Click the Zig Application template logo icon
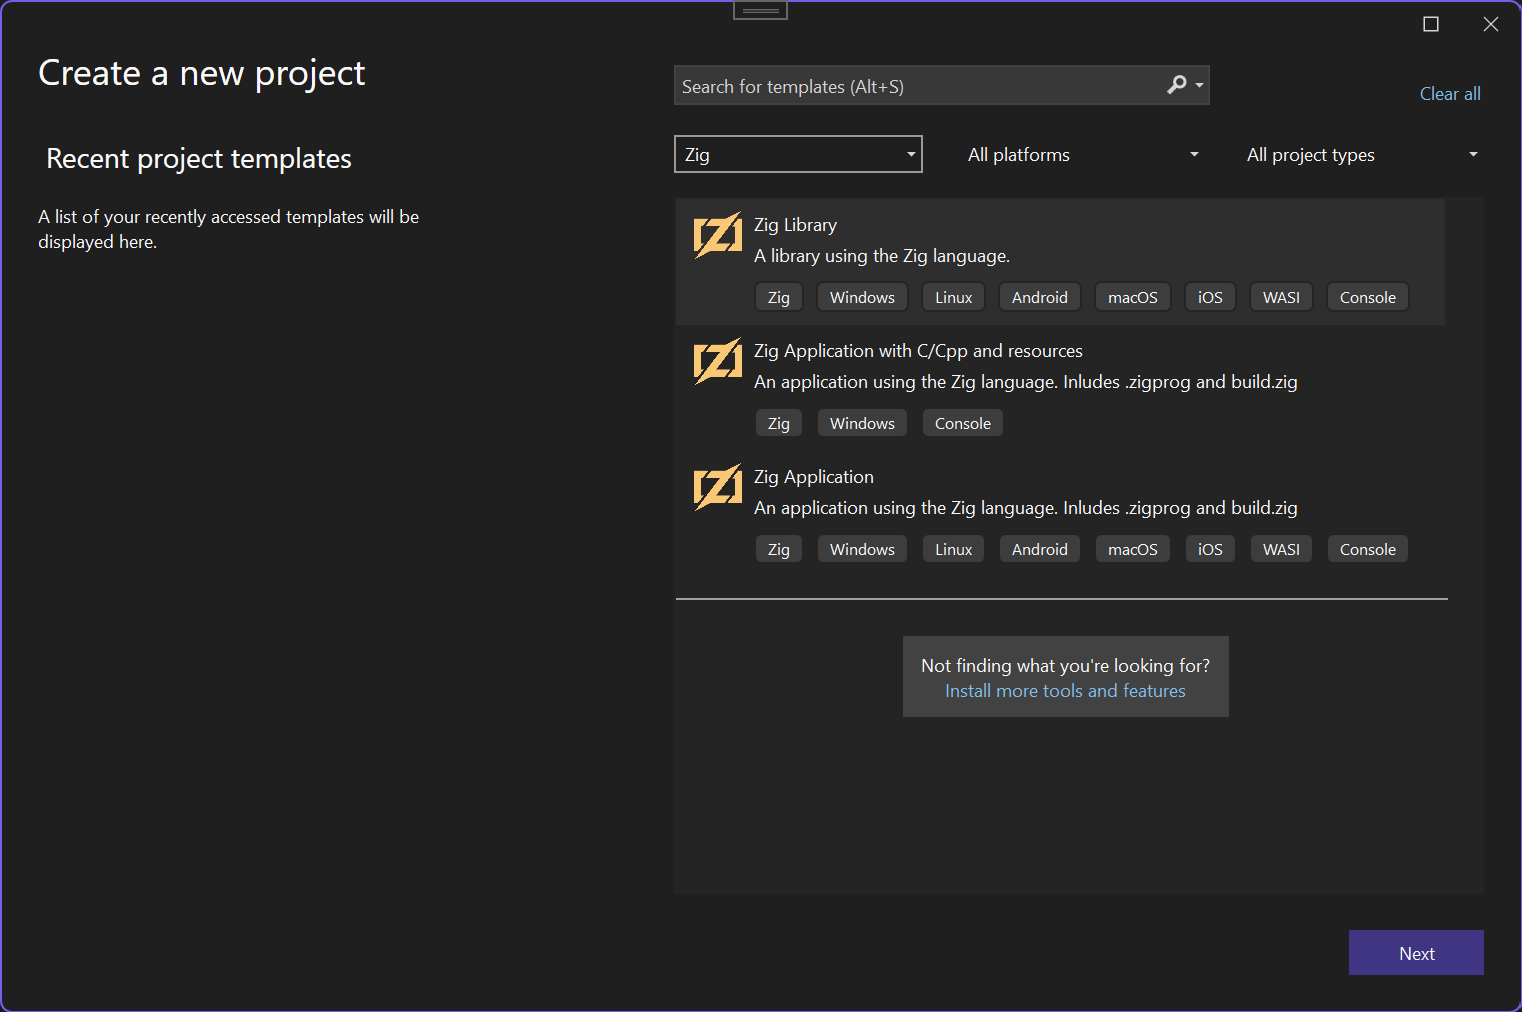Screen dimensions: 1522x1012 click(x=717, y=487)
